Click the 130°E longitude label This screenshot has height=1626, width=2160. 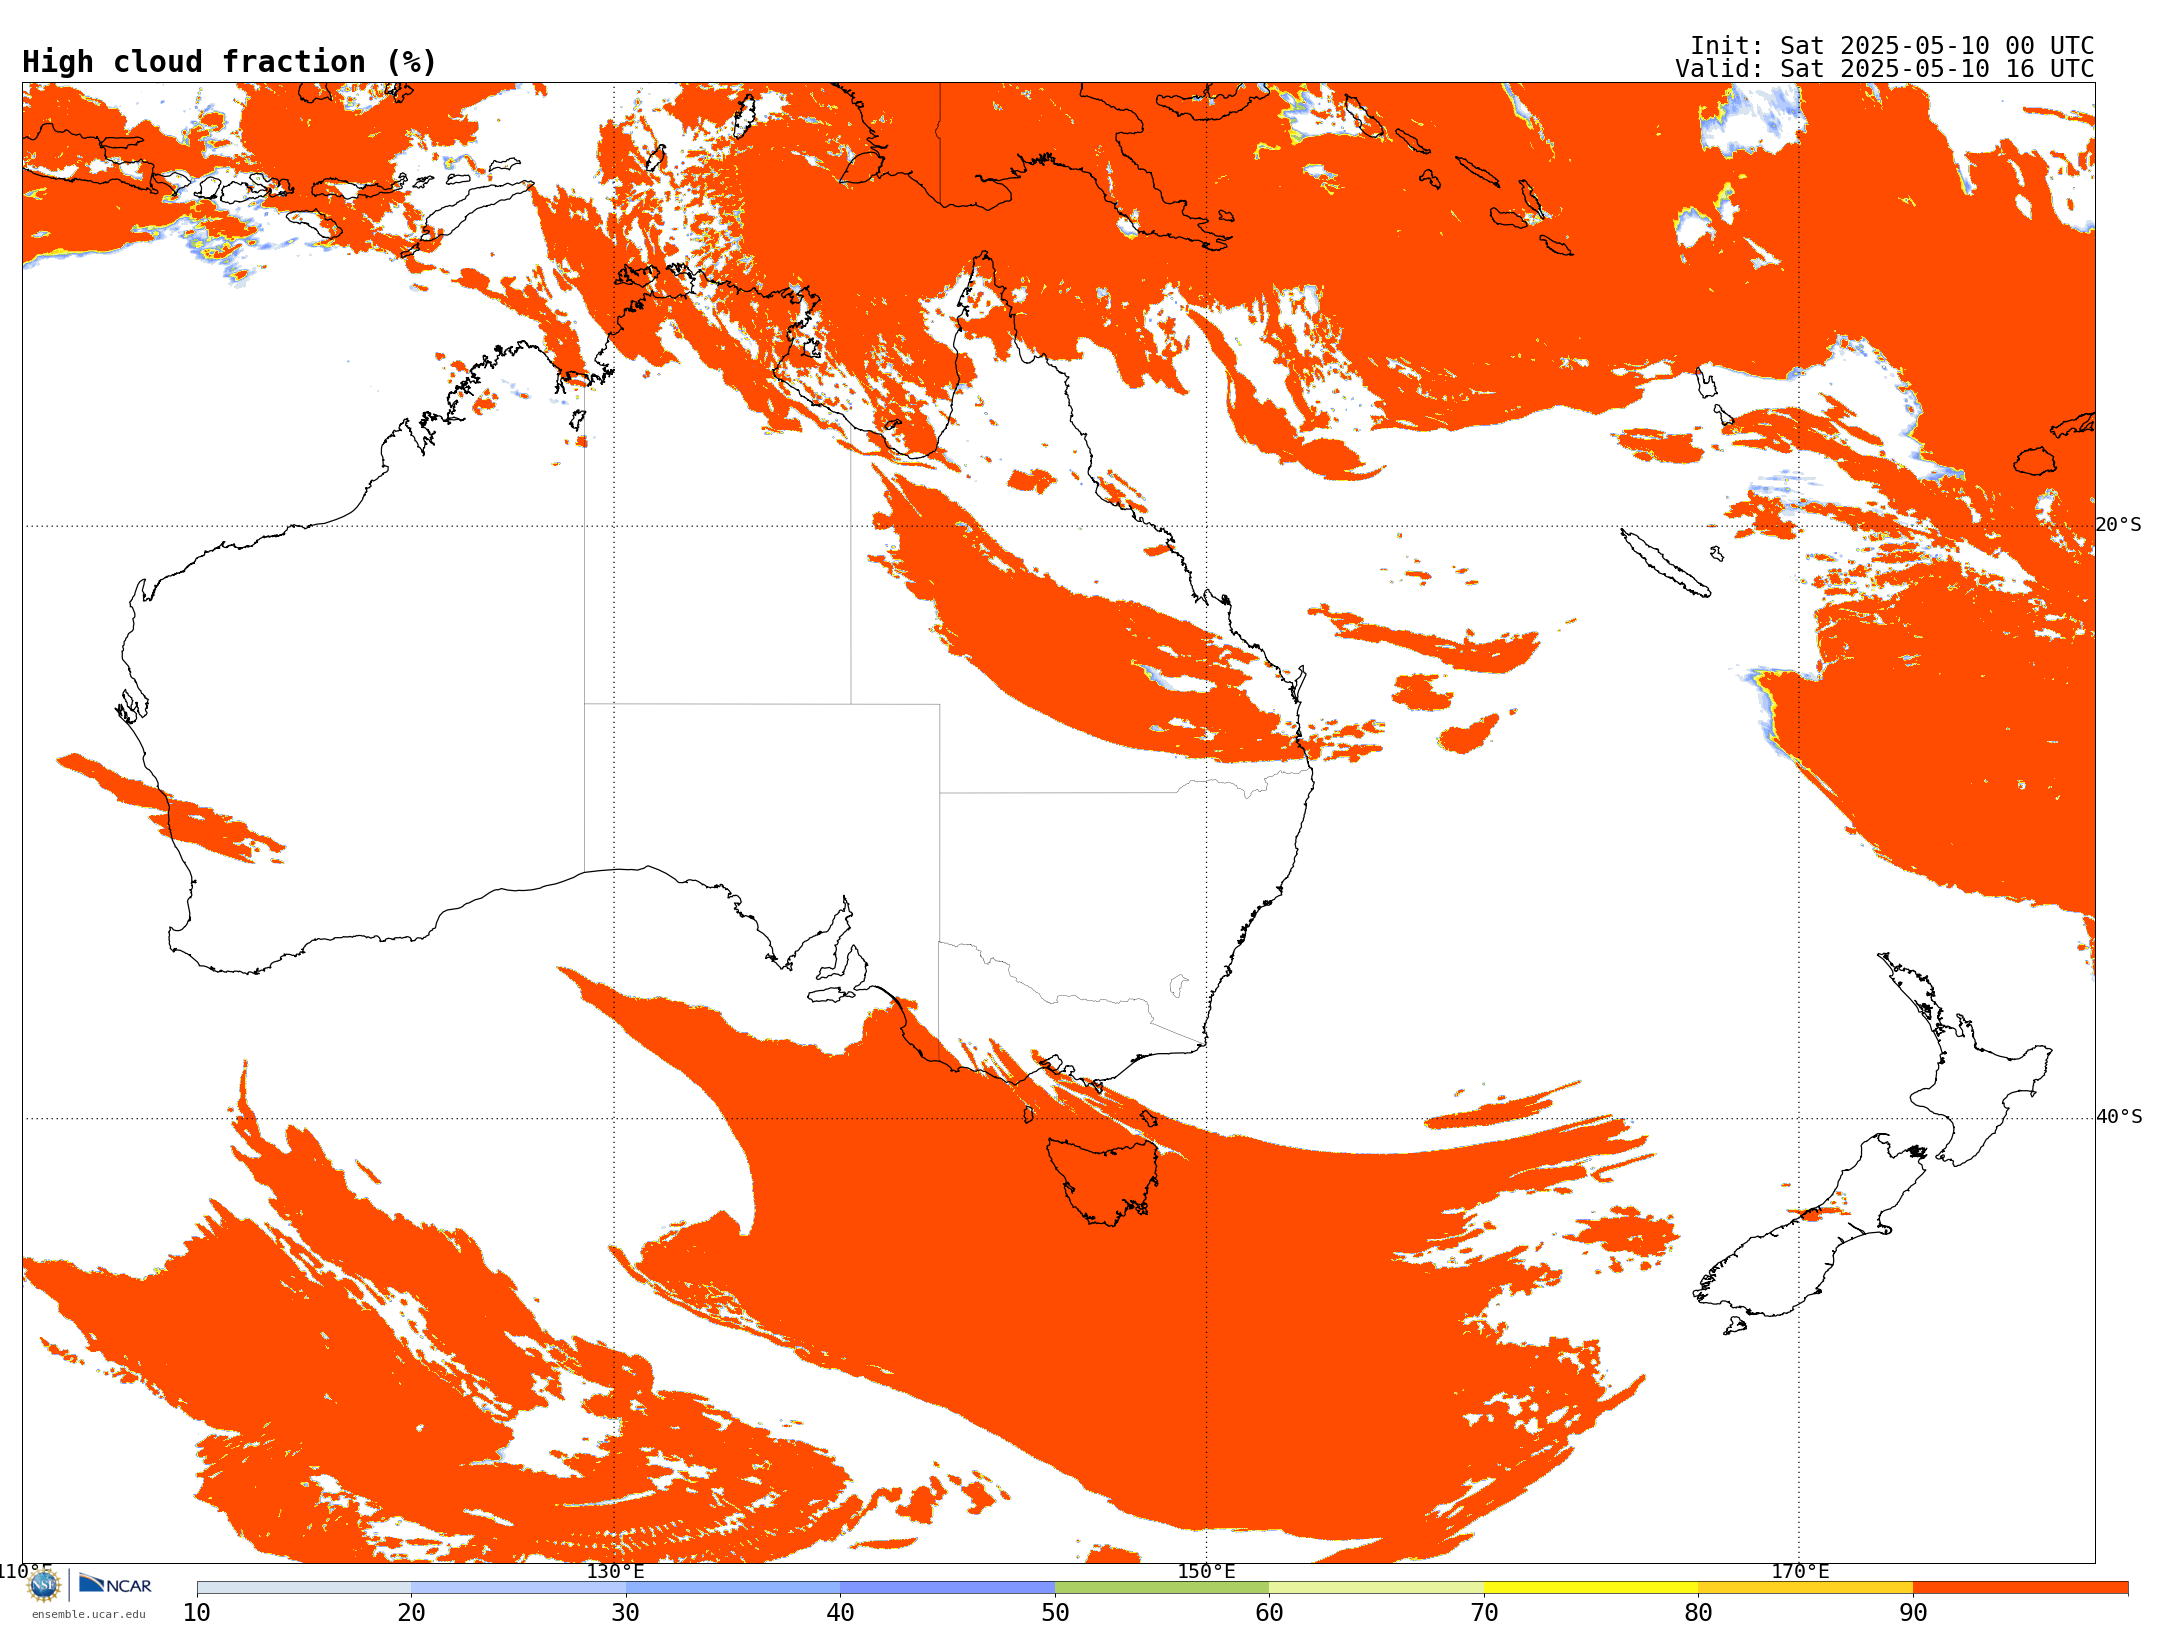(615, 1571)
